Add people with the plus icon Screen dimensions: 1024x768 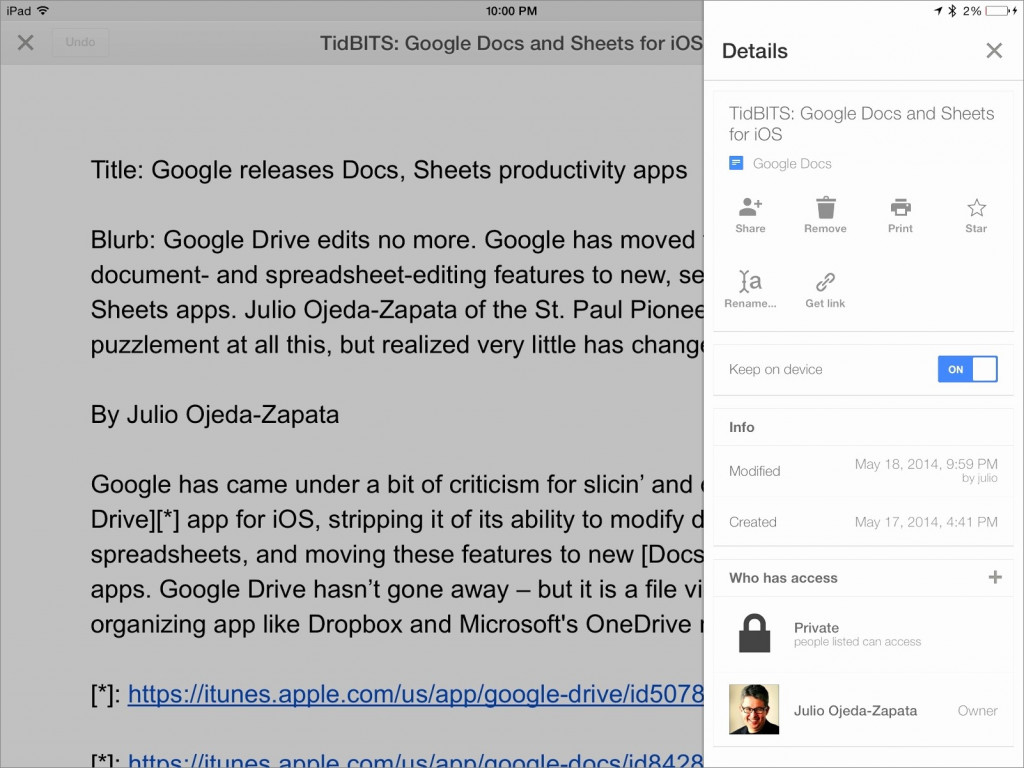point(994,577)
